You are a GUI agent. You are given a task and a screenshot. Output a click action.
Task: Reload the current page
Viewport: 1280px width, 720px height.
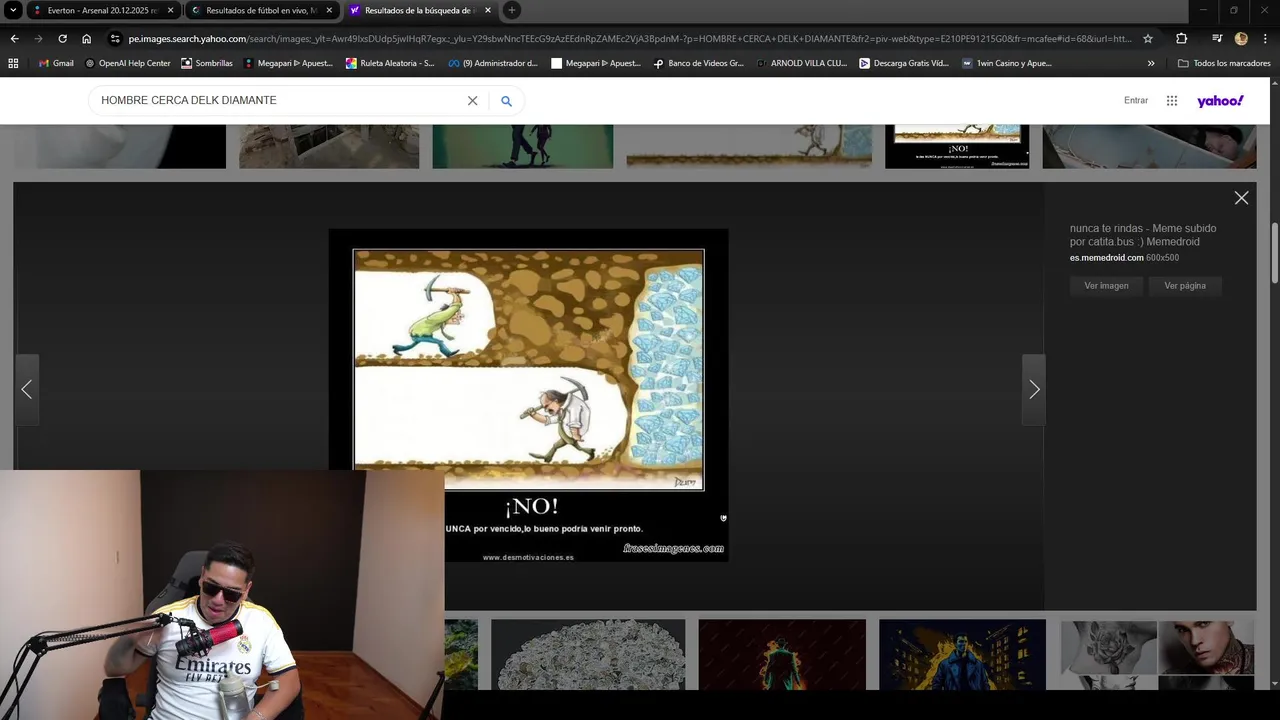(x=62, y=39)
